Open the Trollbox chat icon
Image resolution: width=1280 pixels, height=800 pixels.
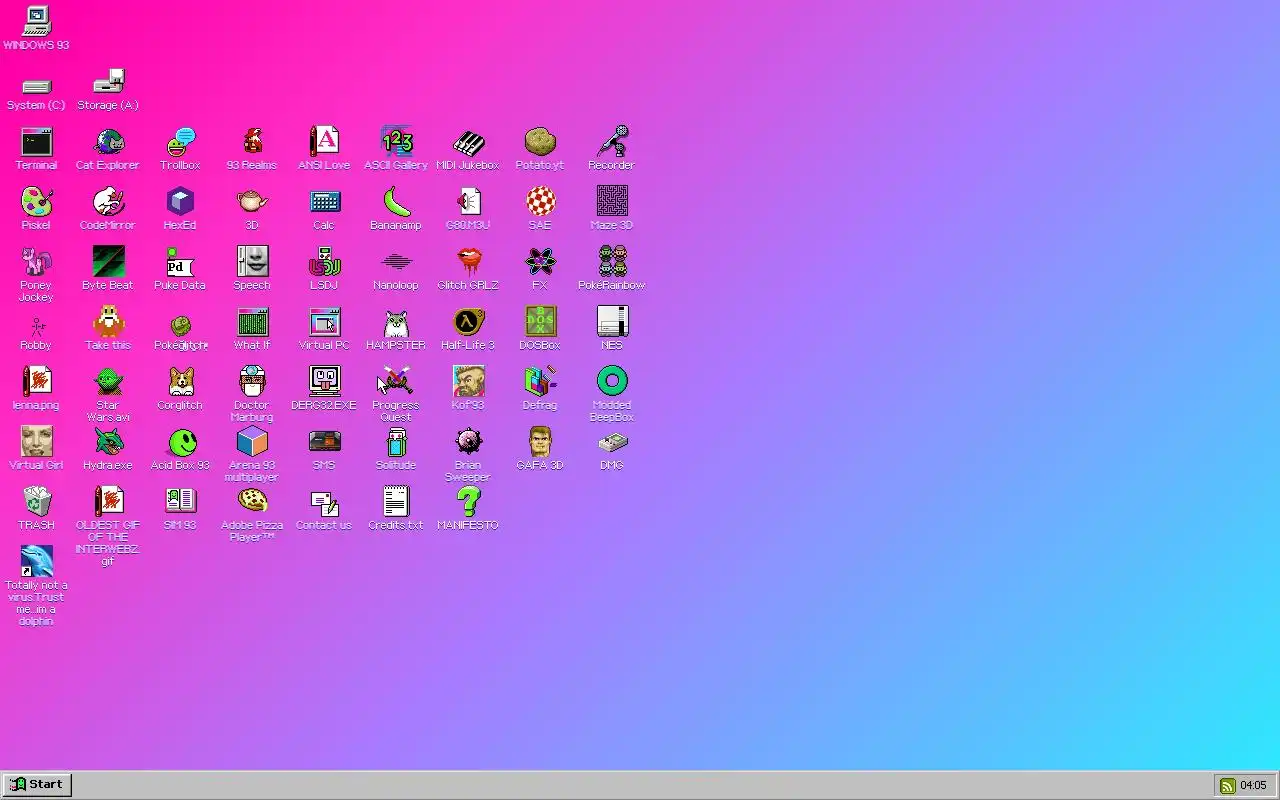click(180, 142)
